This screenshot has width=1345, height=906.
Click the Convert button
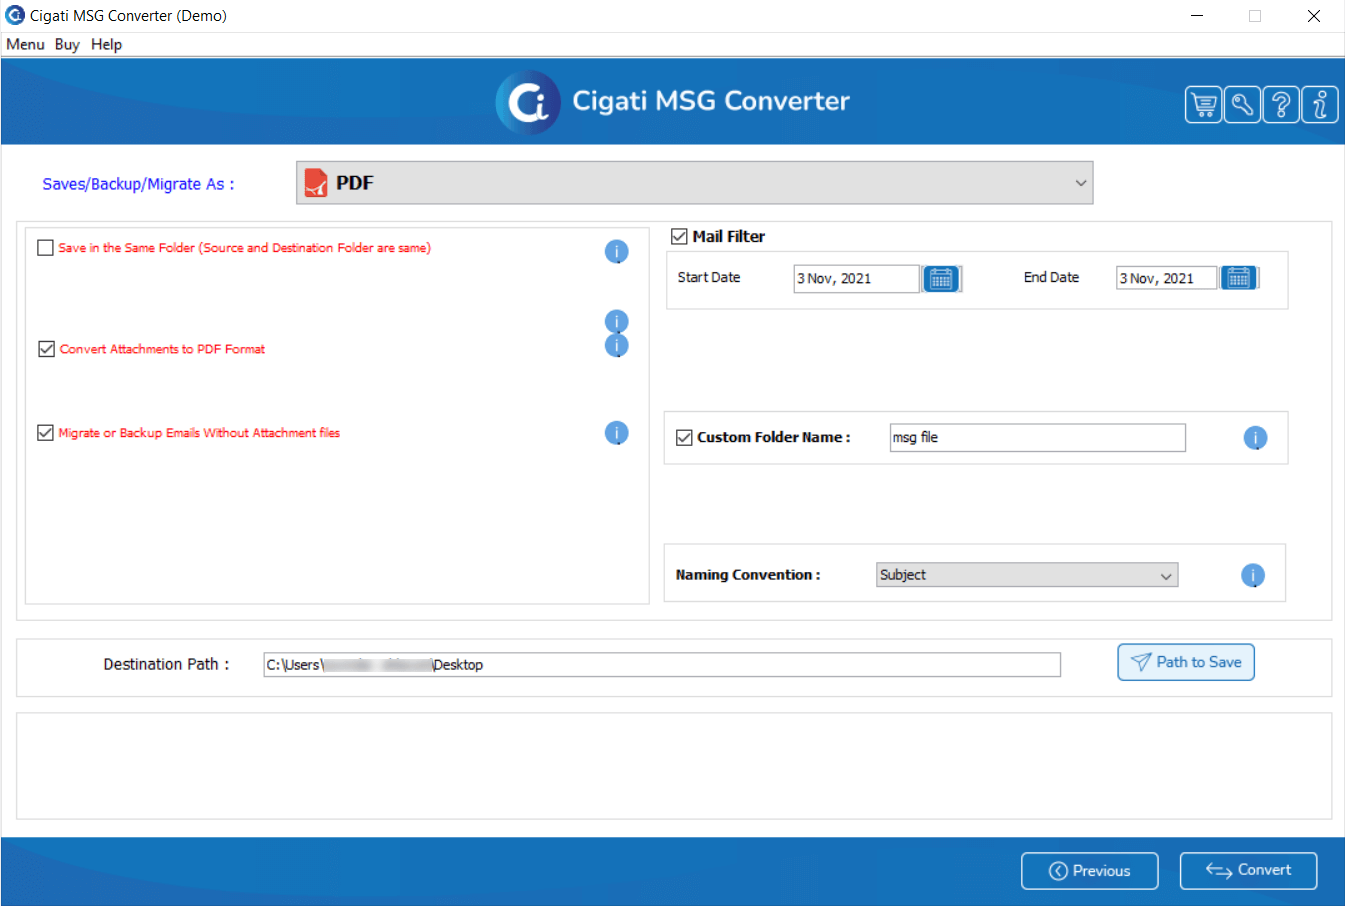tap(1248, 871)
